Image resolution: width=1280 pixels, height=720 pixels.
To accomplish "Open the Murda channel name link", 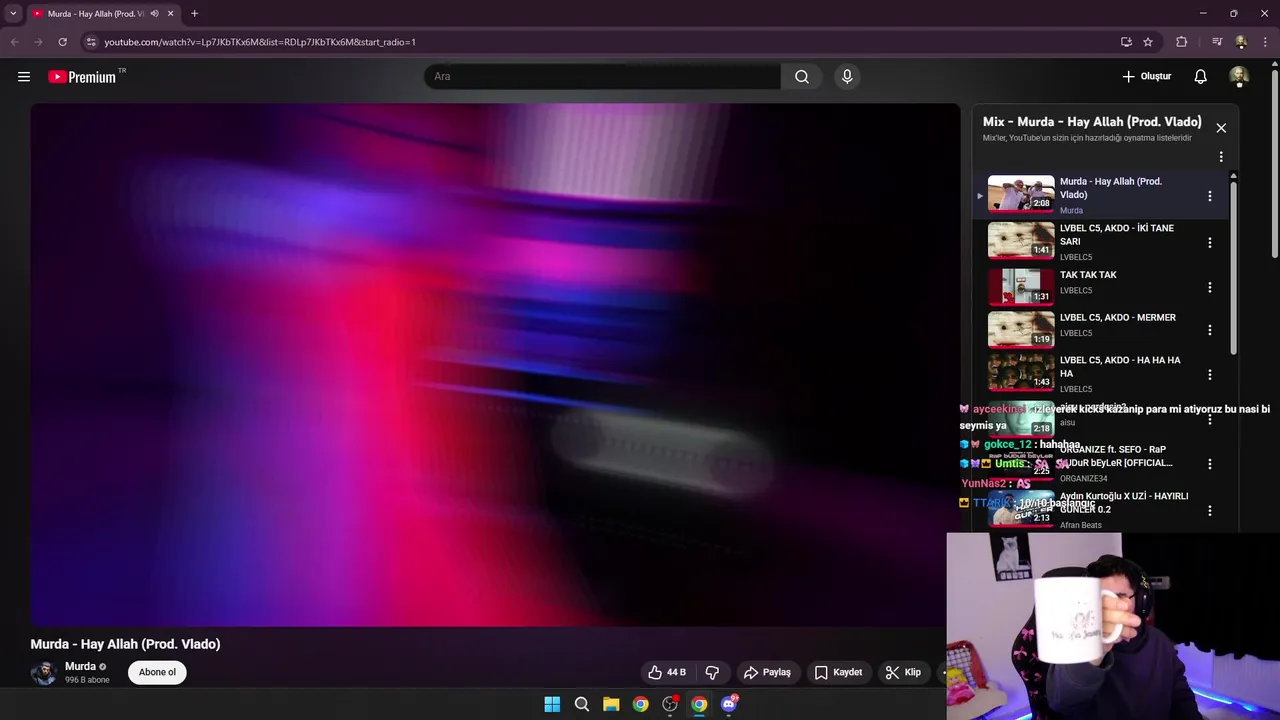I will coord(80,667).
